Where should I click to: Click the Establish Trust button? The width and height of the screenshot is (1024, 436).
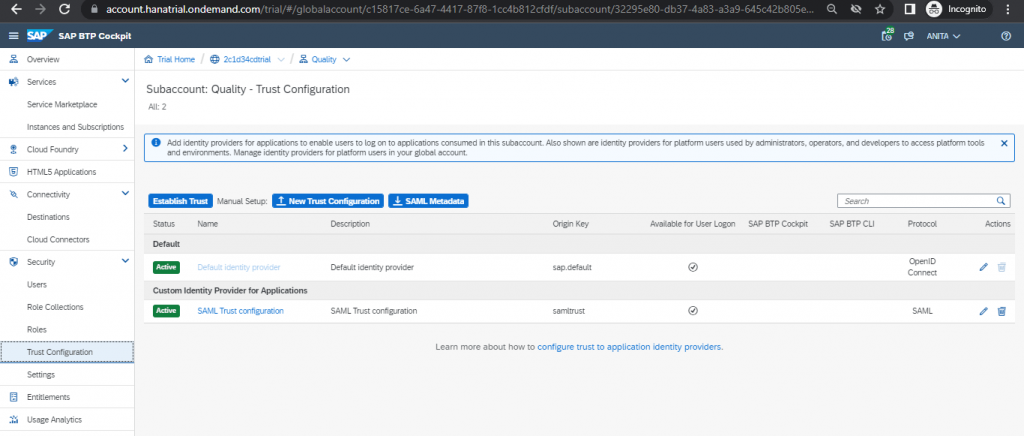point(180,201)
